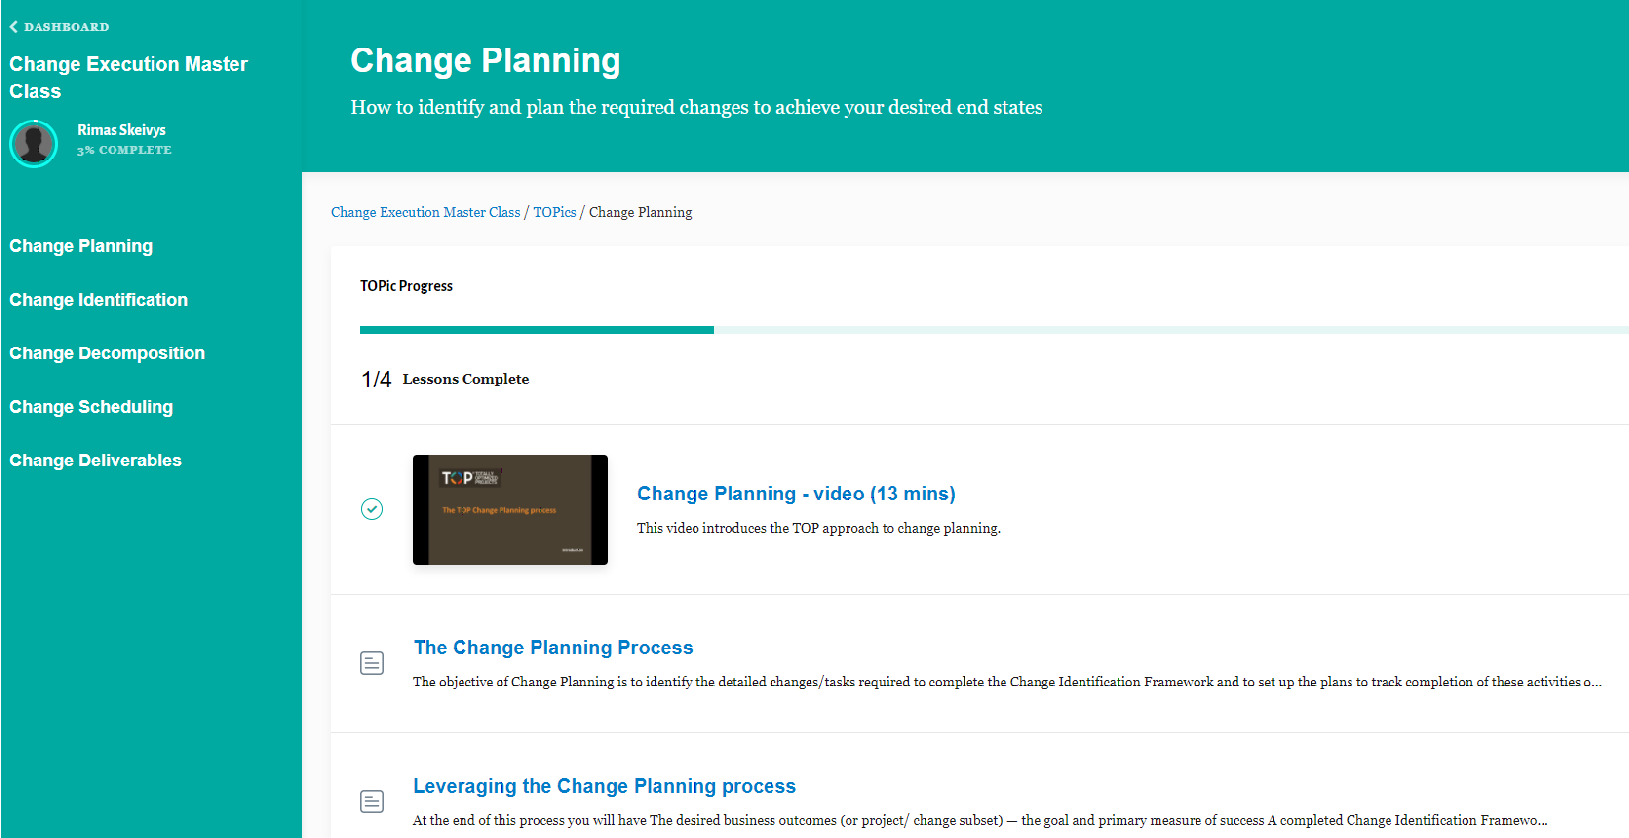This screenshot has height=838, width=1629.
Task: Select Change Identification in the sidebar
Action: click(98, 300)
